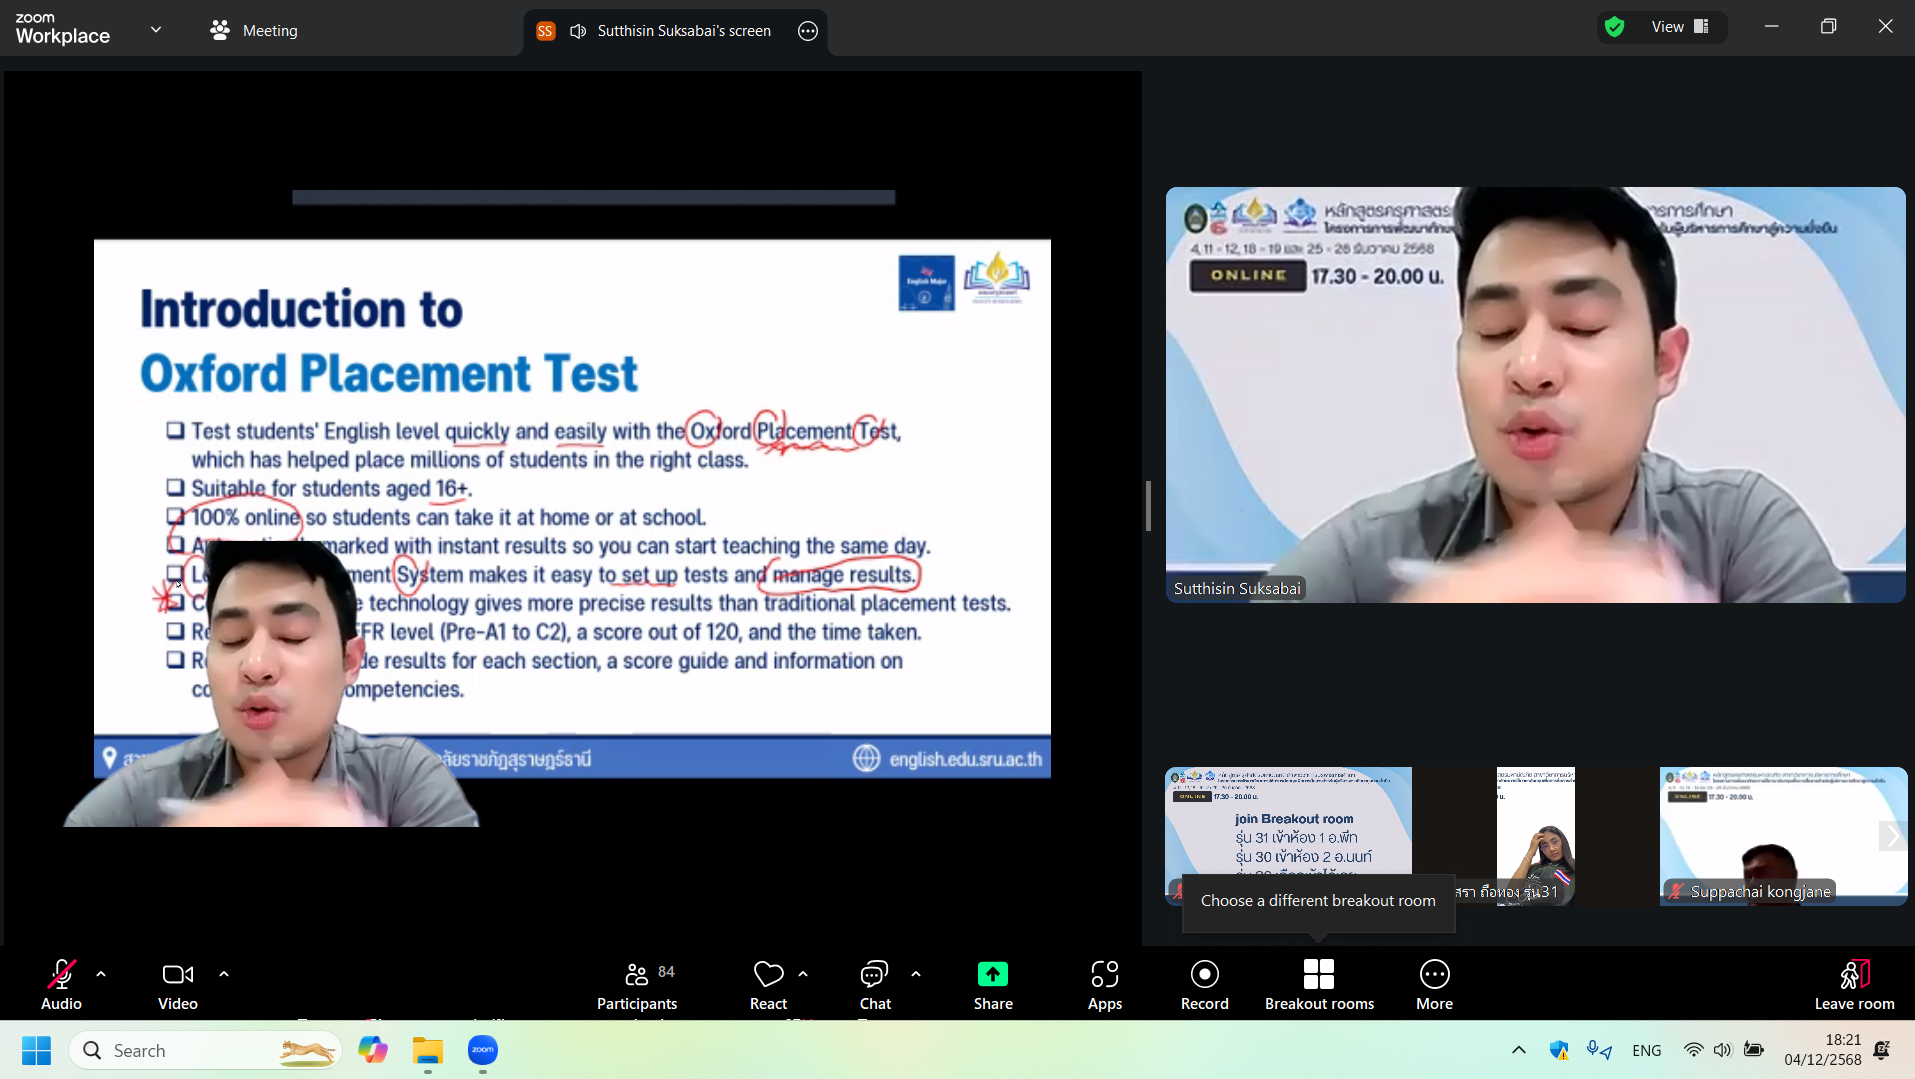Expand the Zoom Workplace dropdown chevron
The width and height of the screenshot is (1915, 1079).
(156, 30)
